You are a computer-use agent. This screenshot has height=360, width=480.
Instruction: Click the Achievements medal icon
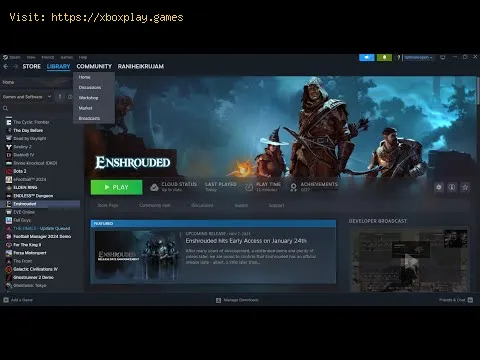pos(293,187)
